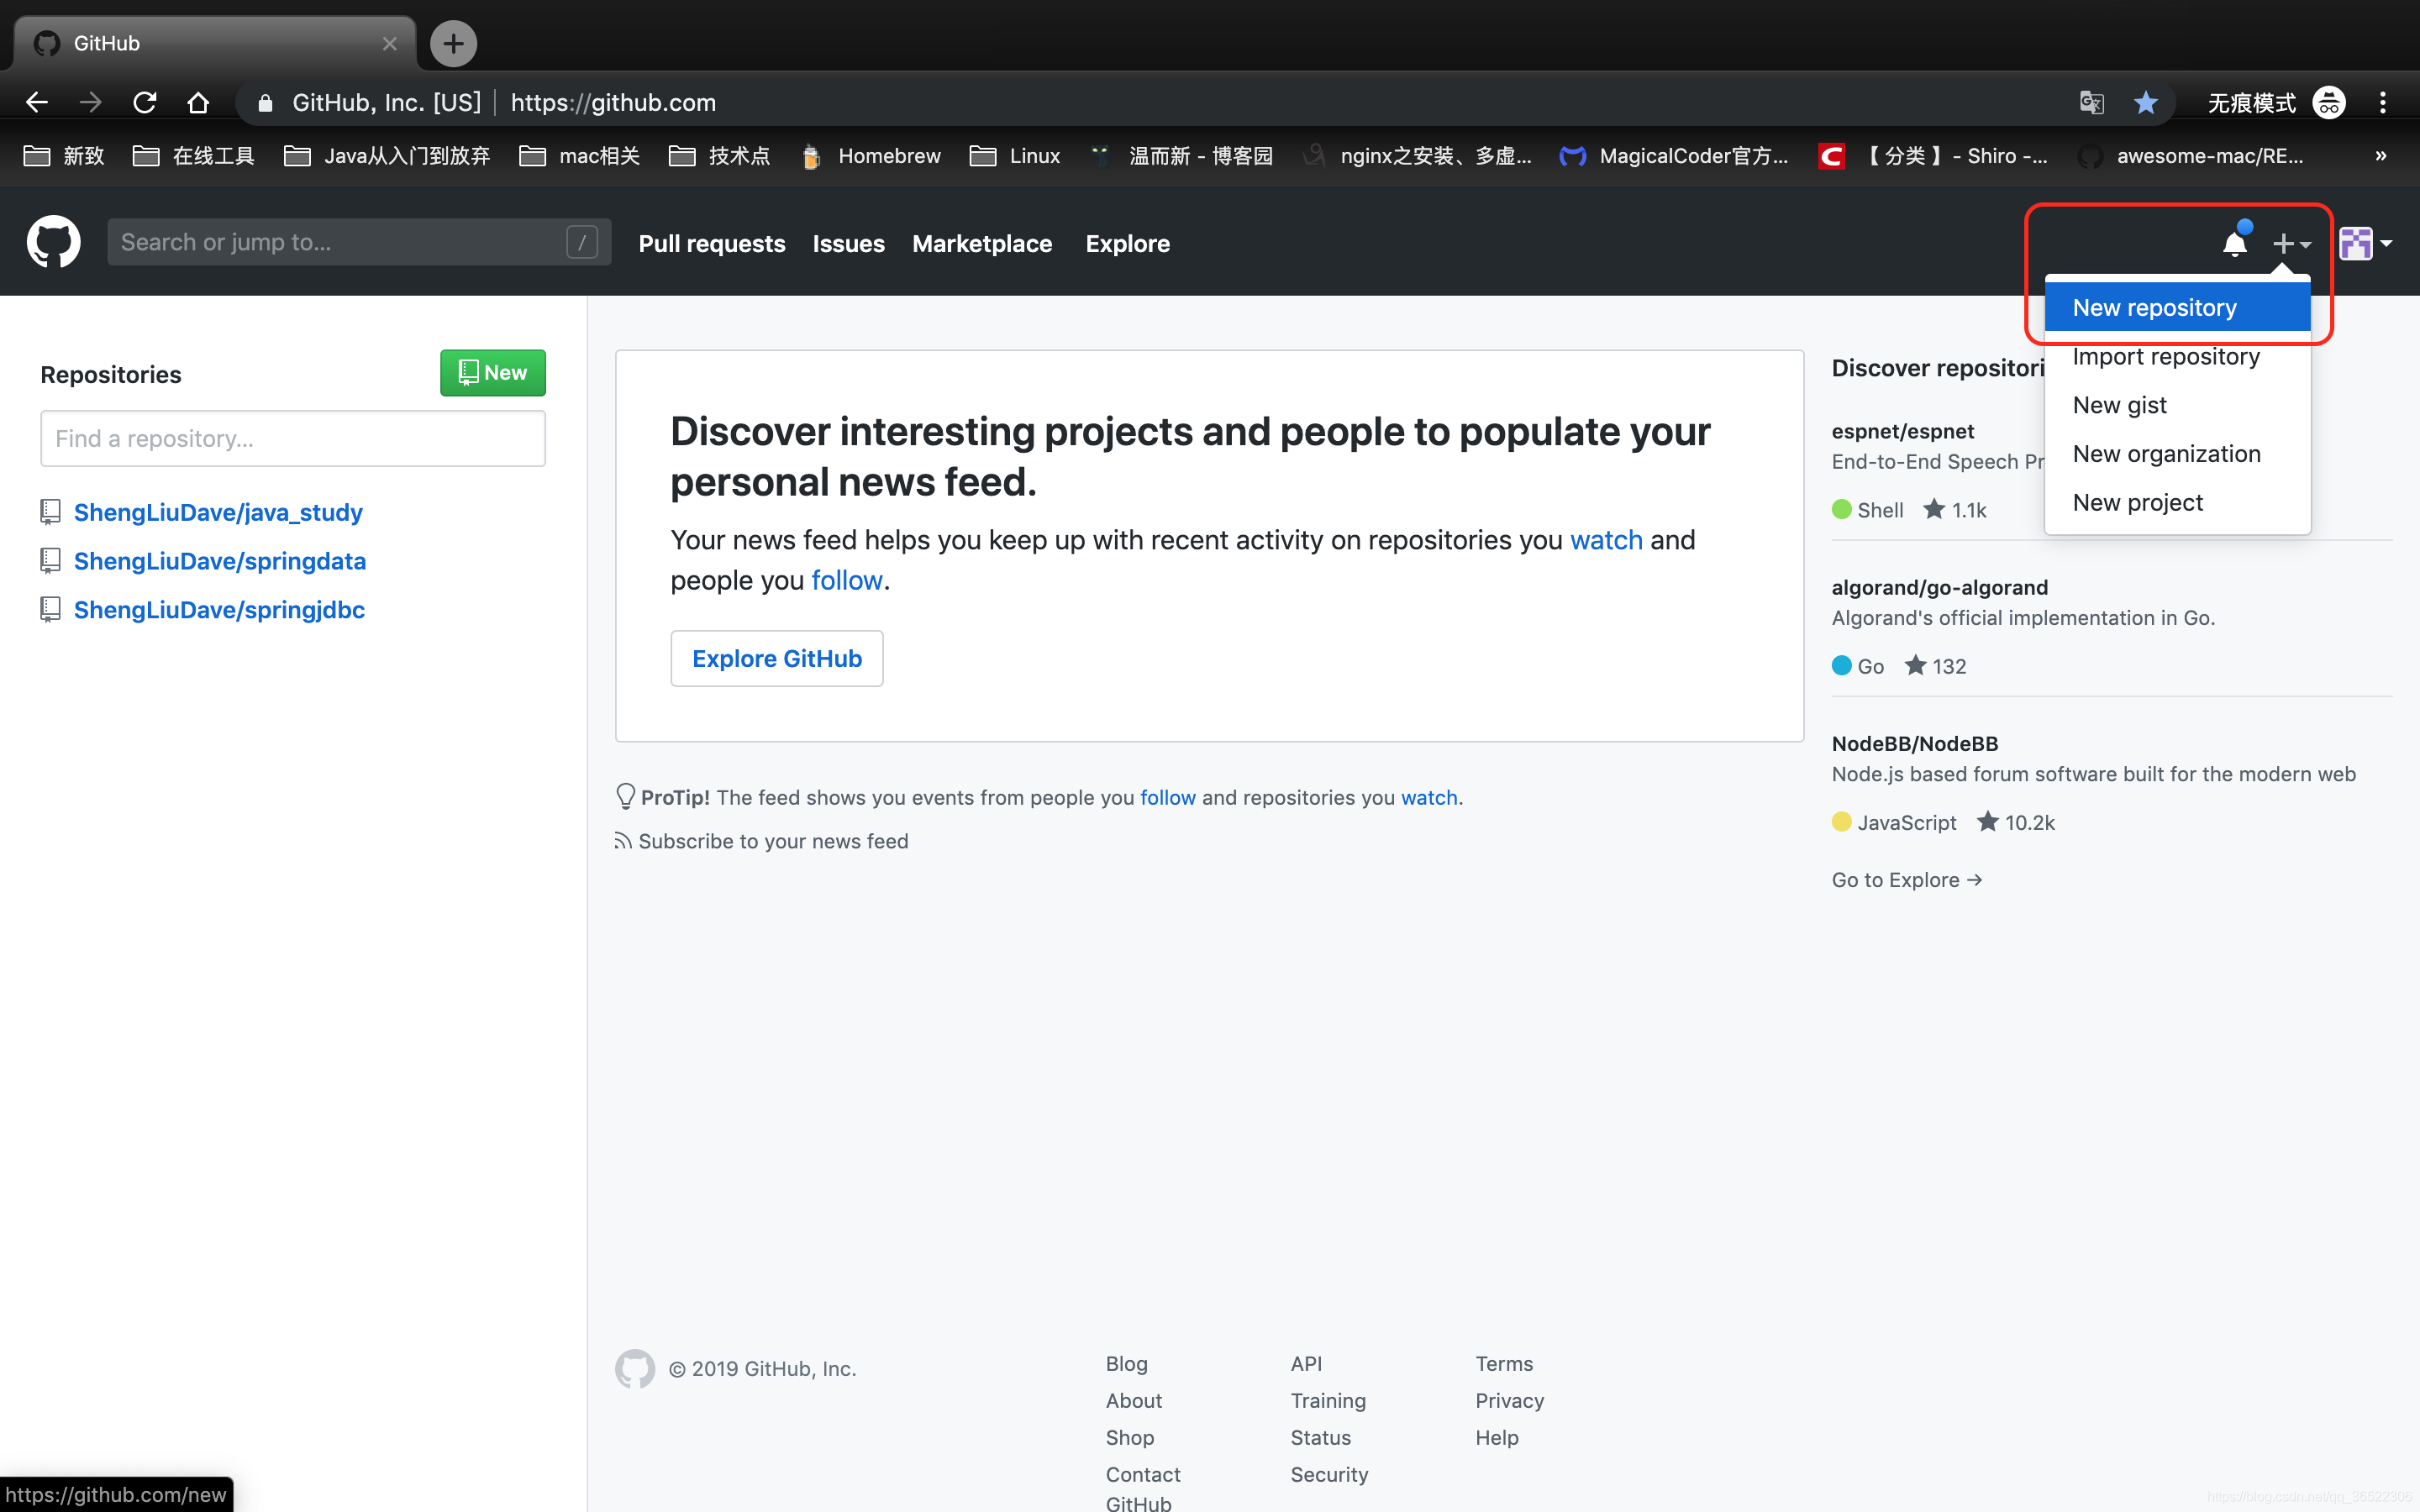
Task: Open Import repository dropdown option
Action: tap(2165, 355)
